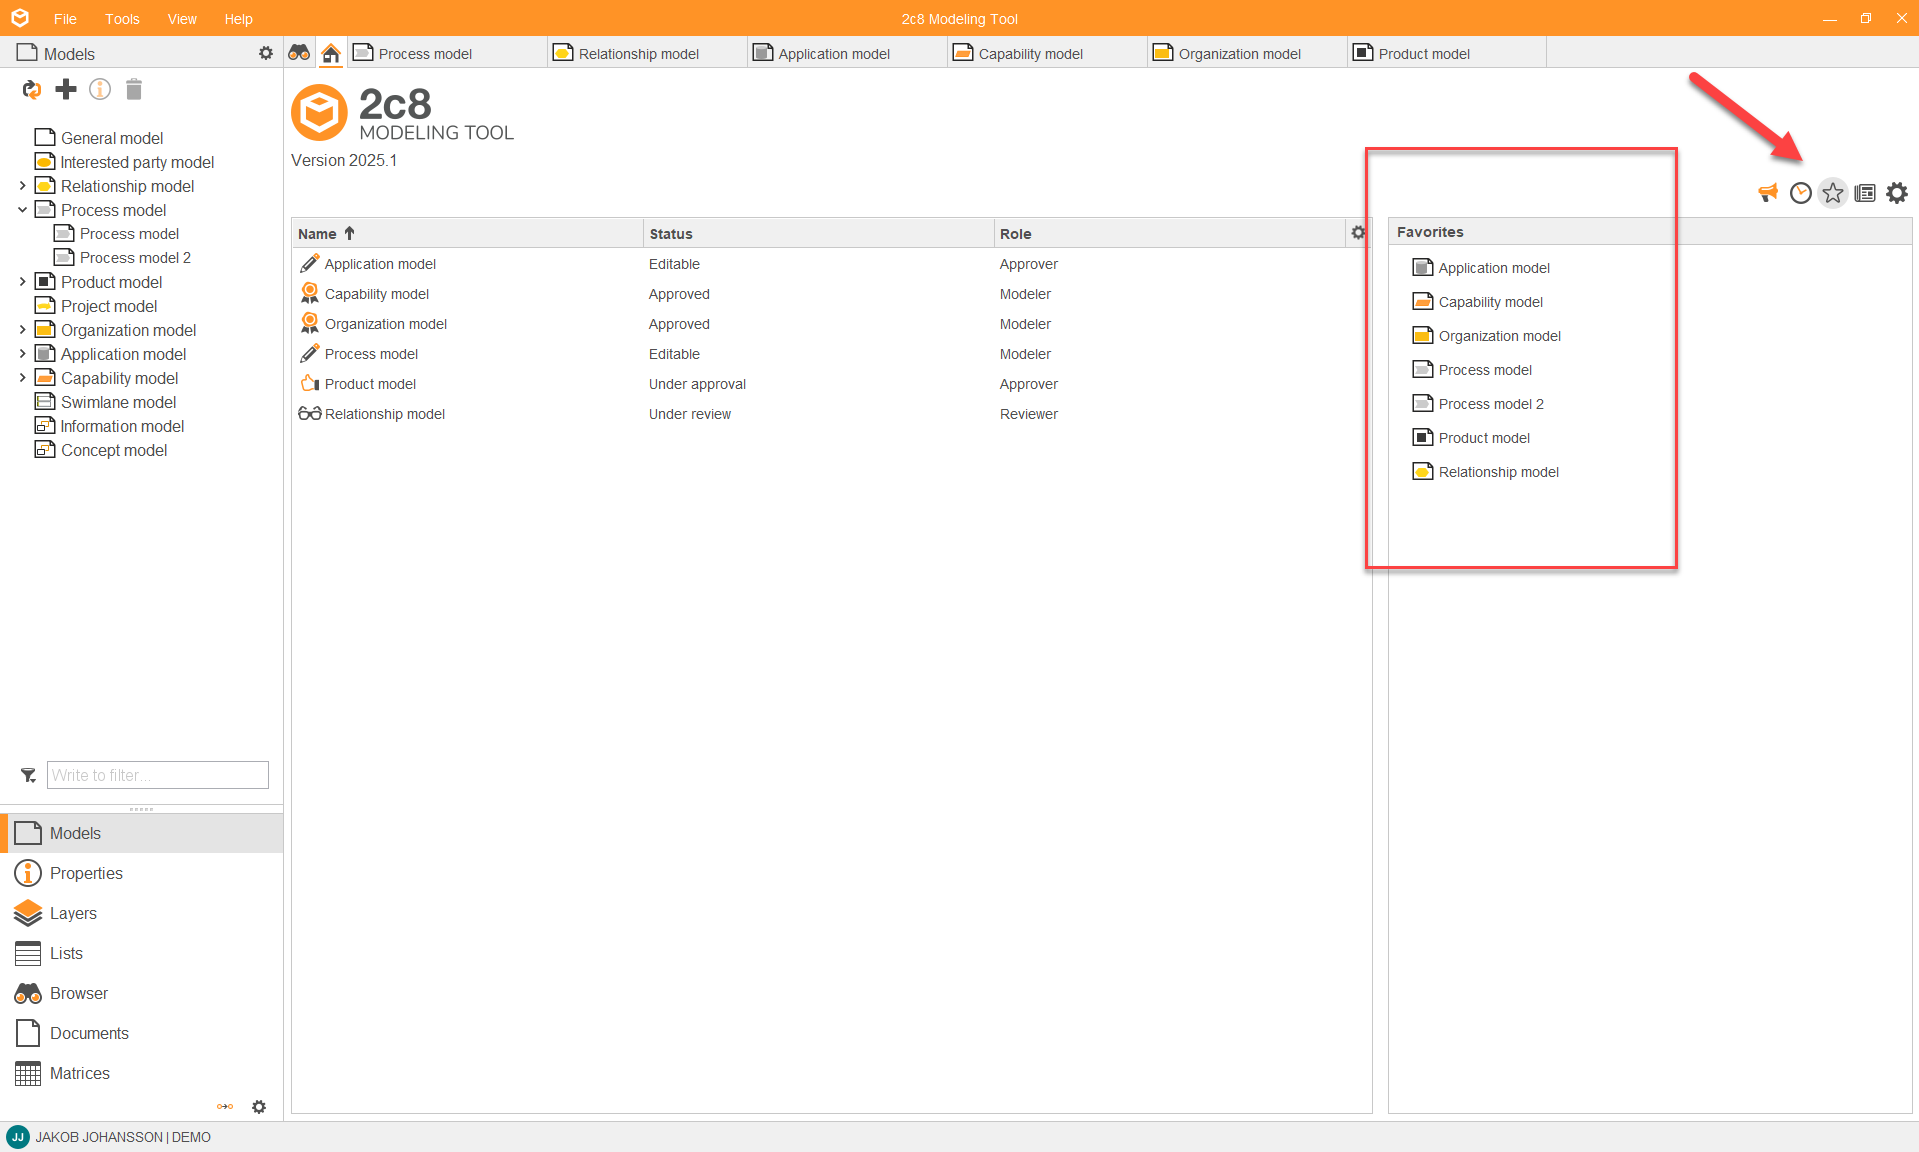
Task: Go to the Home tab icon
Action: [x=331, y=53]
